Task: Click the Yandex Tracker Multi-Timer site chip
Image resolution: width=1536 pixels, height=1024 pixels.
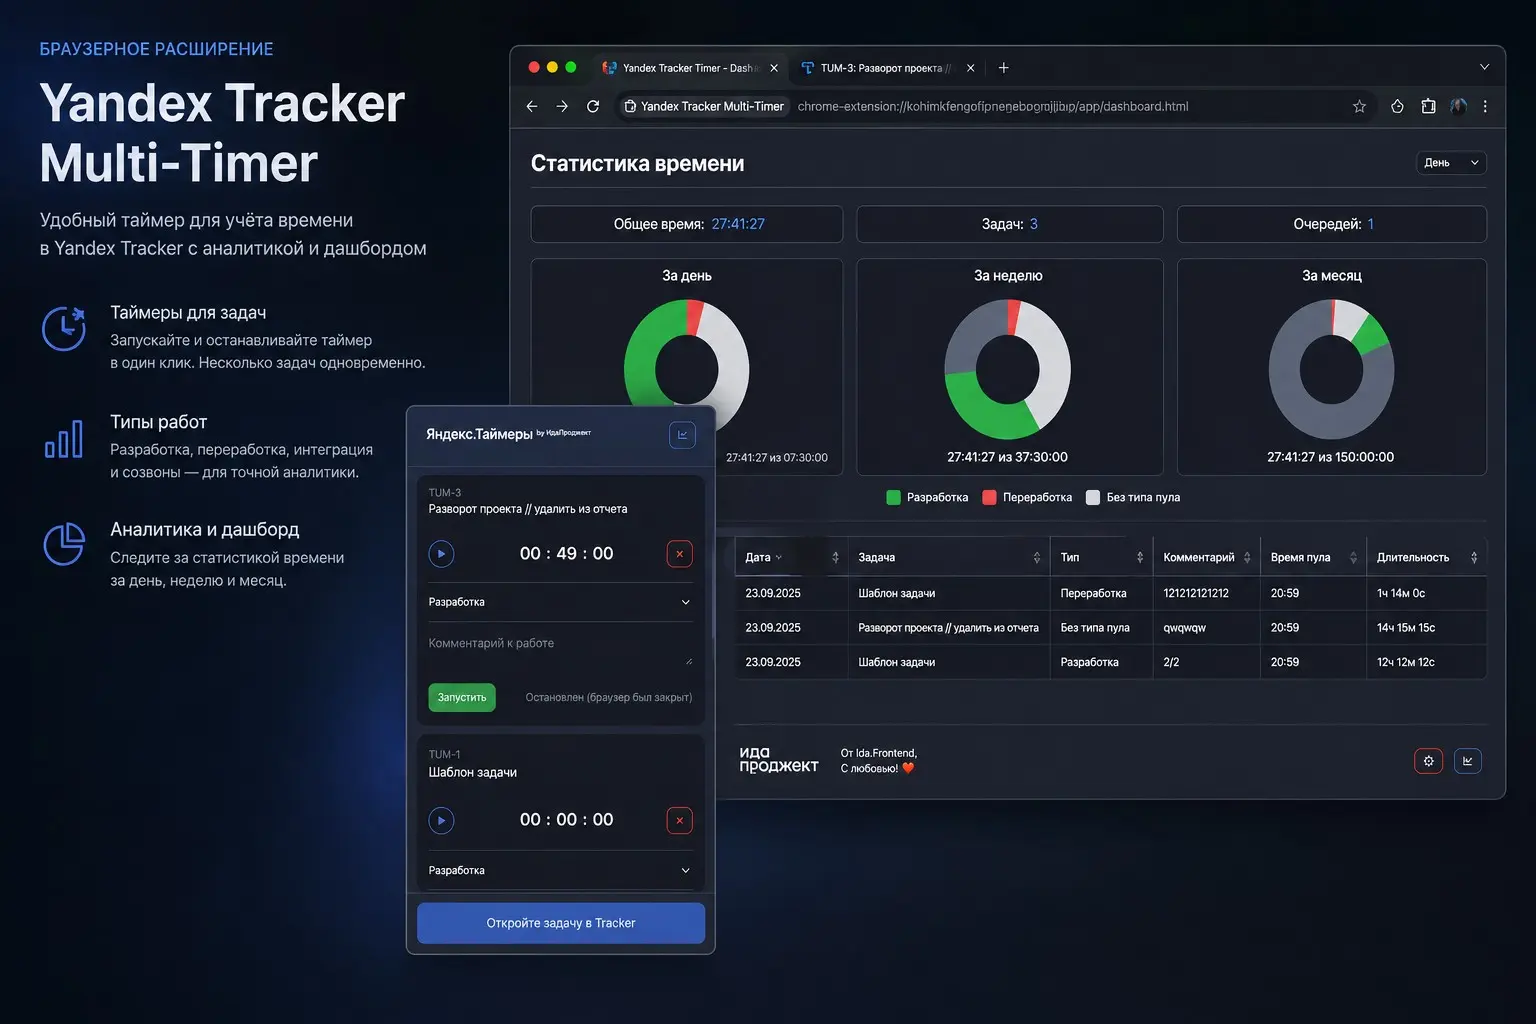Action: coord(704,106)
